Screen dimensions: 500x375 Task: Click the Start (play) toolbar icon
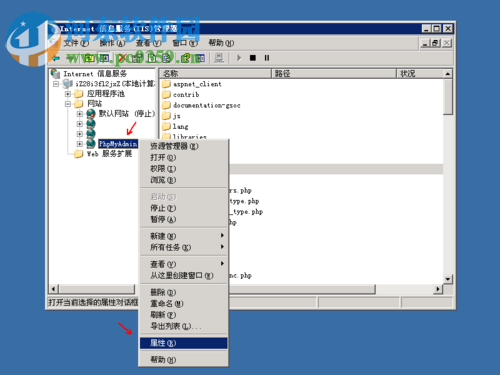click(239, 58)
